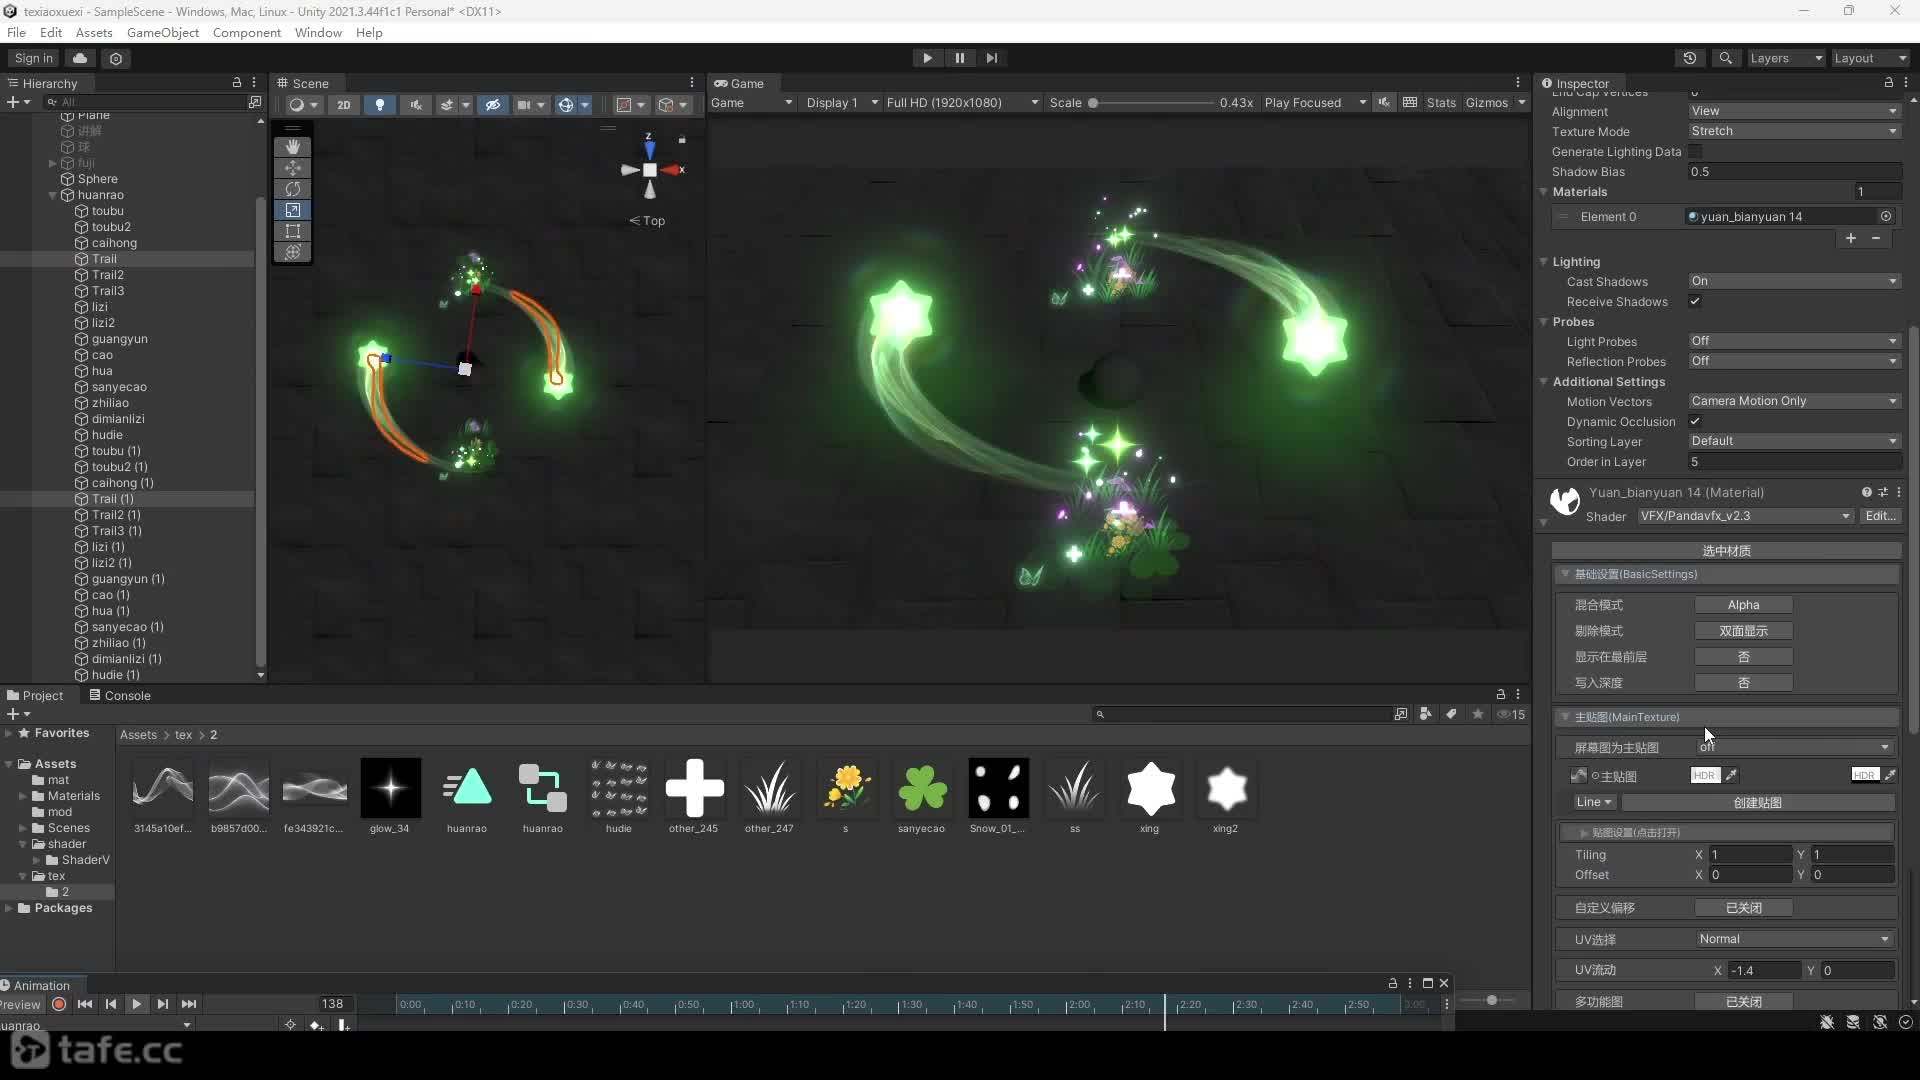Click the add keyframe icon in Animation
Image resolution: width=1920 pixels, height=1080 pixels.
(x=316, y=1025)
